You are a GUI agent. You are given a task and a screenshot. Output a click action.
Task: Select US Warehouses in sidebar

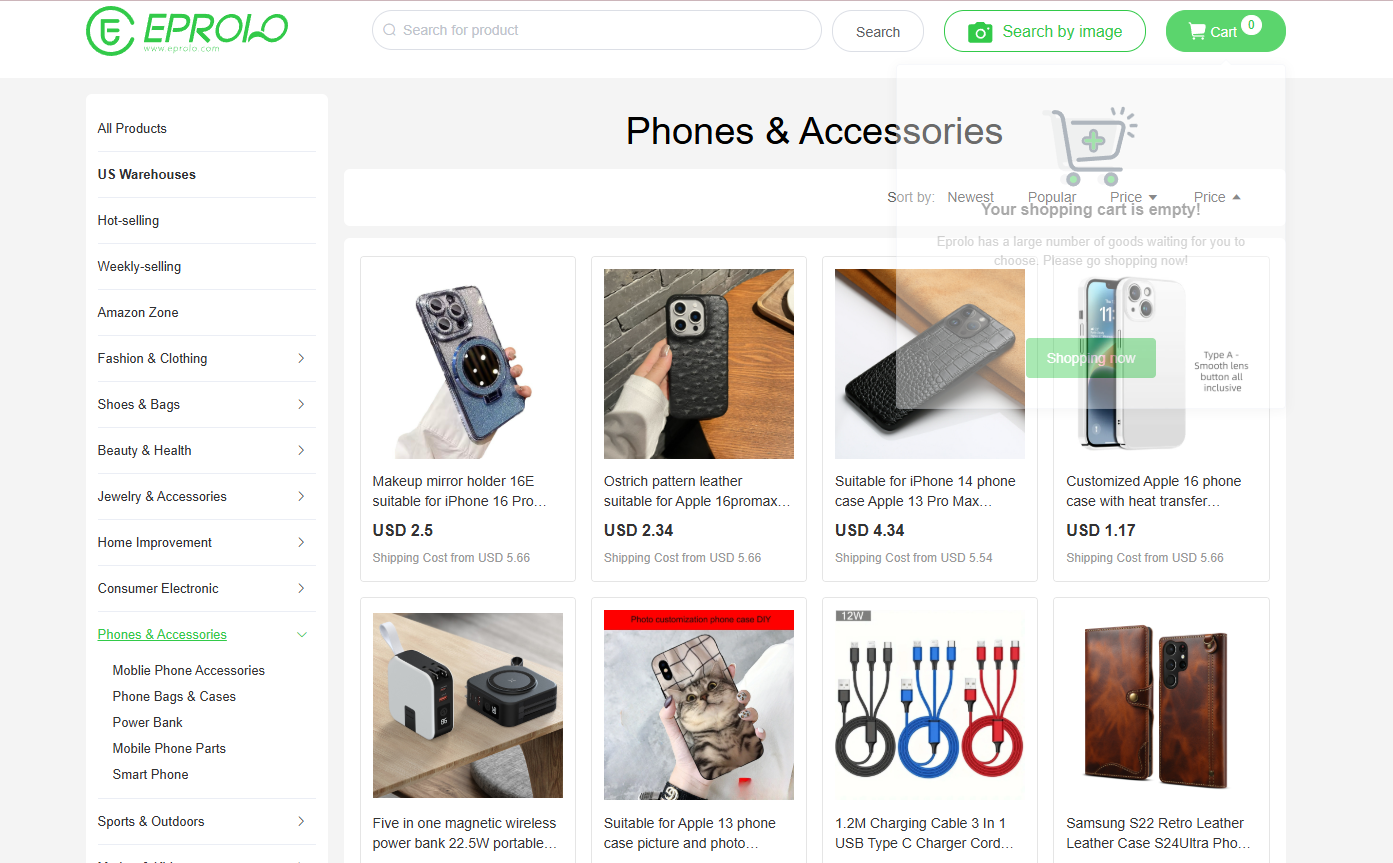(x=147, y=174)
